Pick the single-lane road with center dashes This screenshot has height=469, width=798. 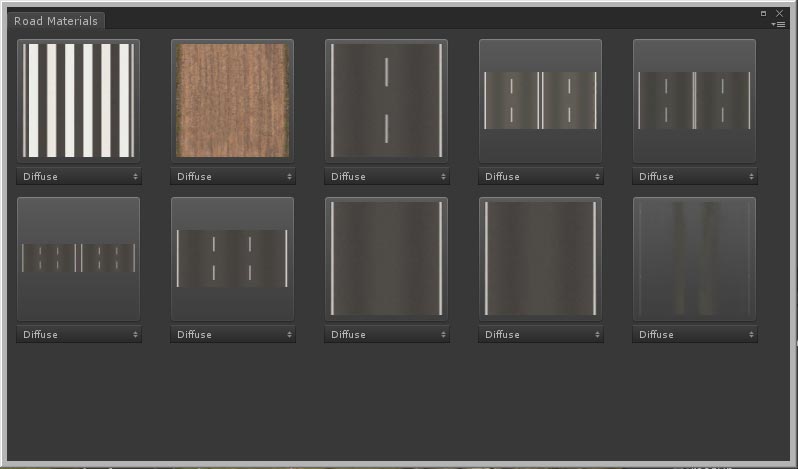point(386,101)
